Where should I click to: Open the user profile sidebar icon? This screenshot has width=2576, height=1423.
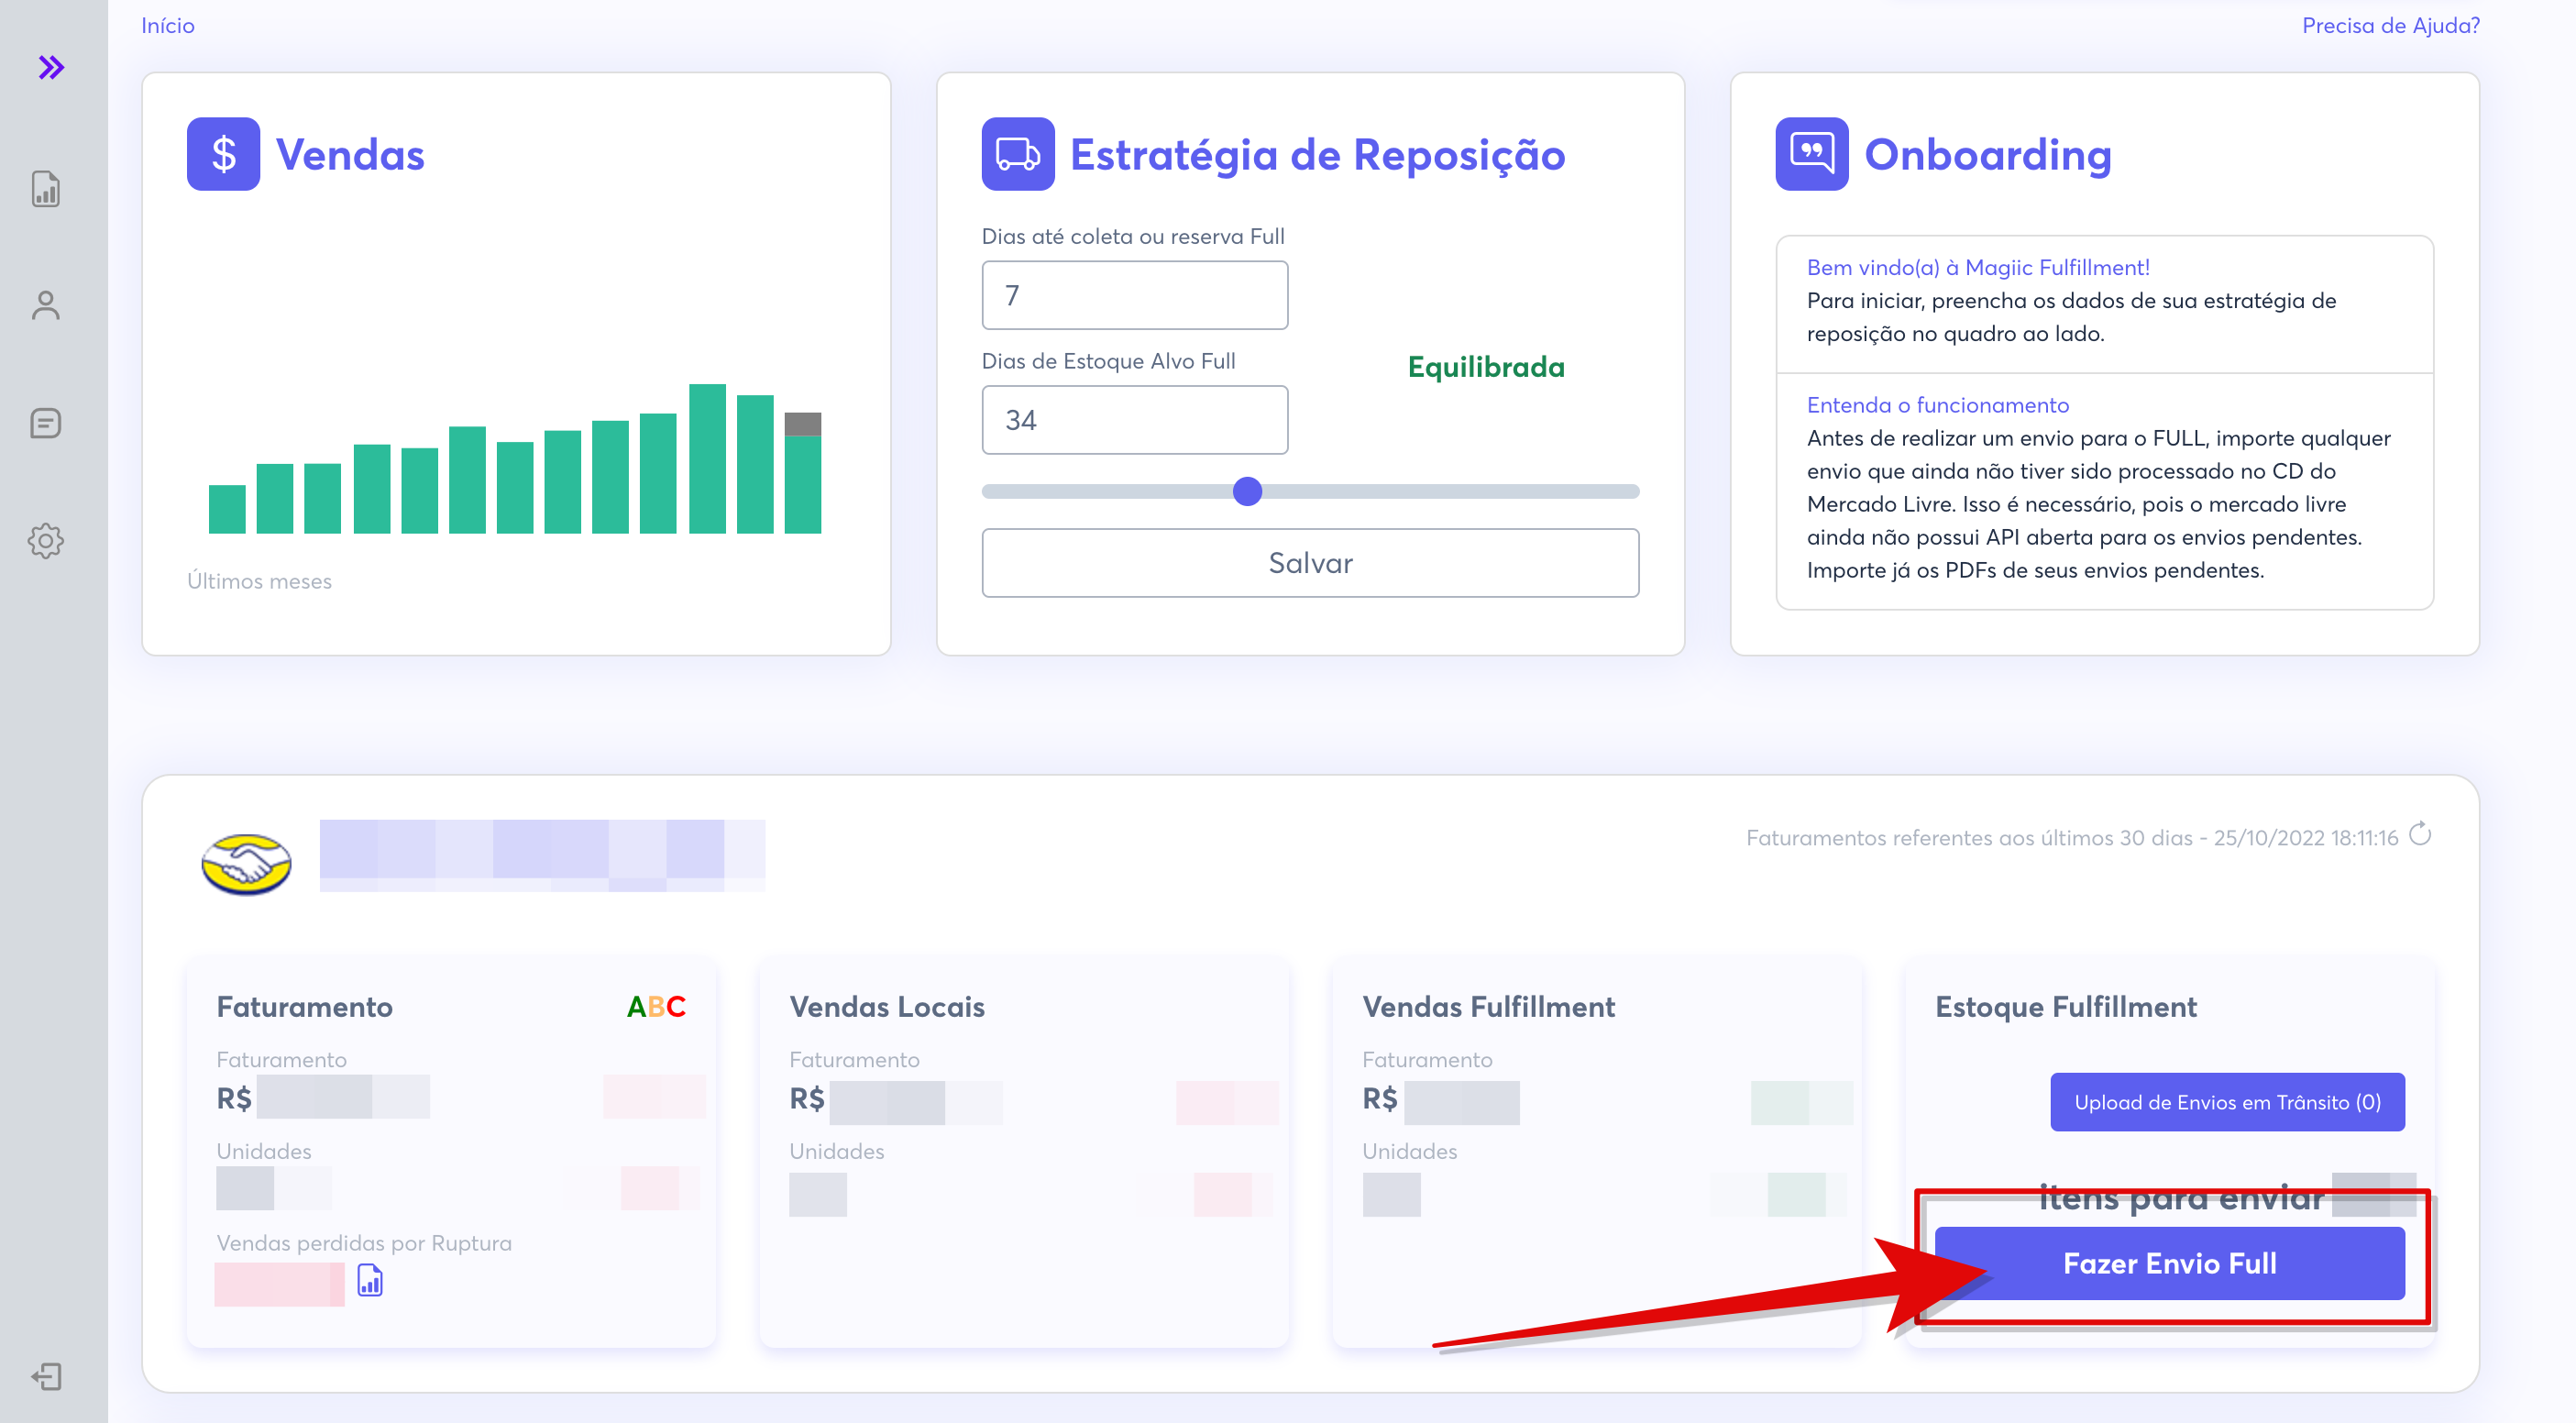click(46, 305)
